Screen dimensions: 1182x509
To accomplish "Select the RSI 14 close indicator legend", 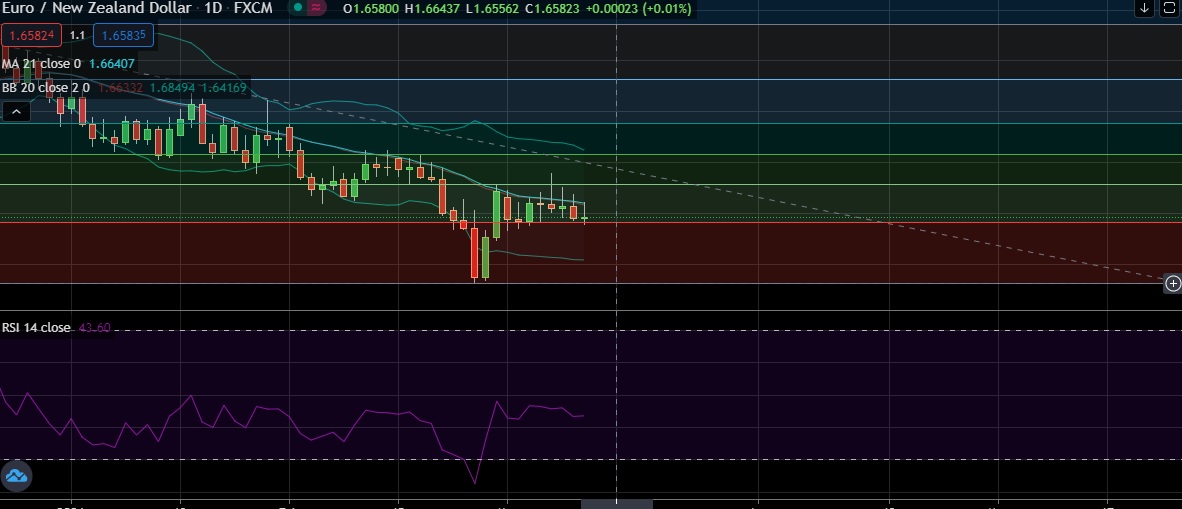I will click(36, 328).
